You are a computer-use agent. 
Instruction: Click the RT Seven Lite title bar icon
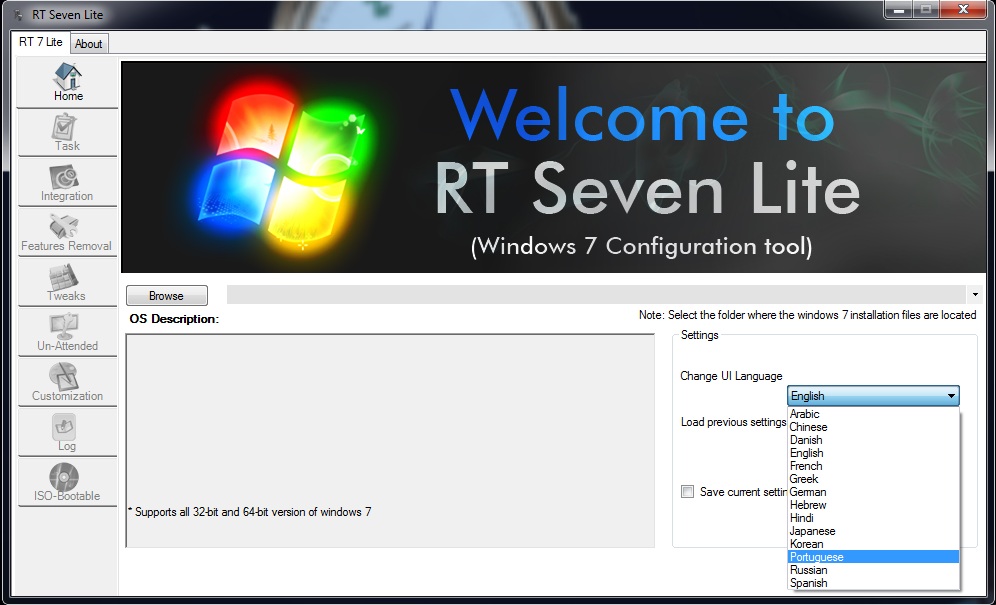coord(19,14)
